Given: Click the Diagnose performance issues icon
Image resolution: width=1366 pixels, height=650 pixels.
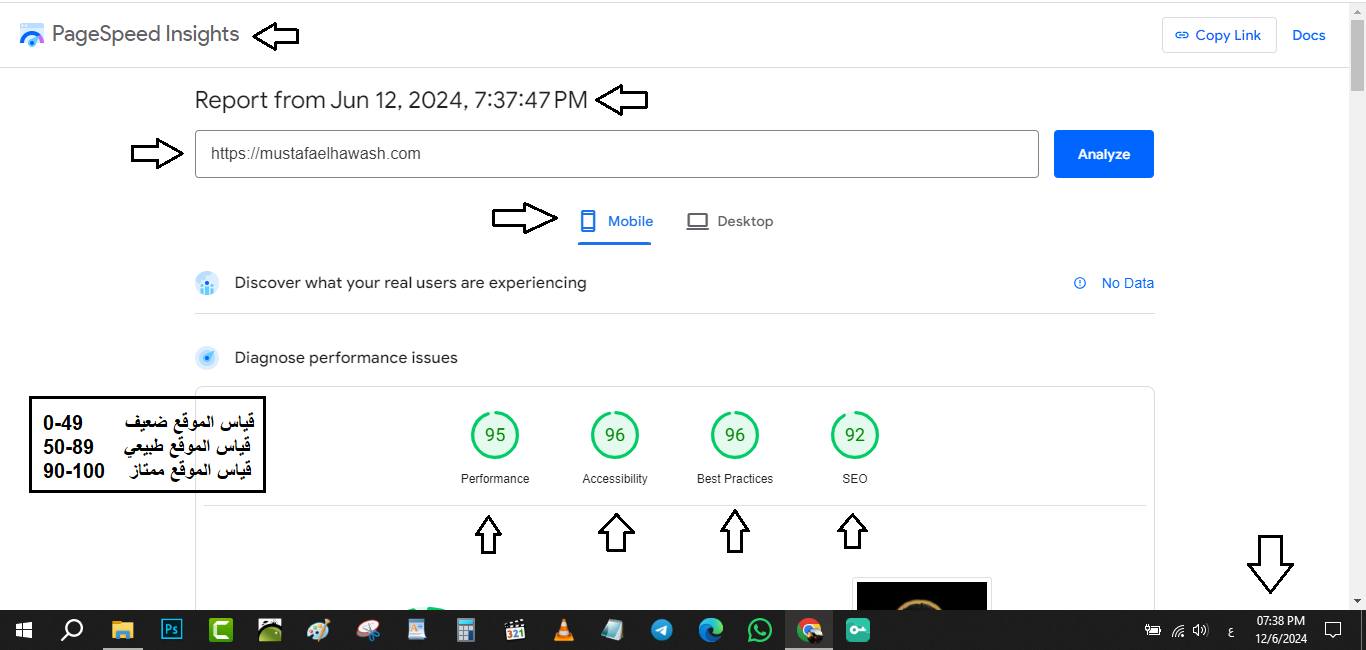Looking at the screenshot, I should tap(207, 358).
